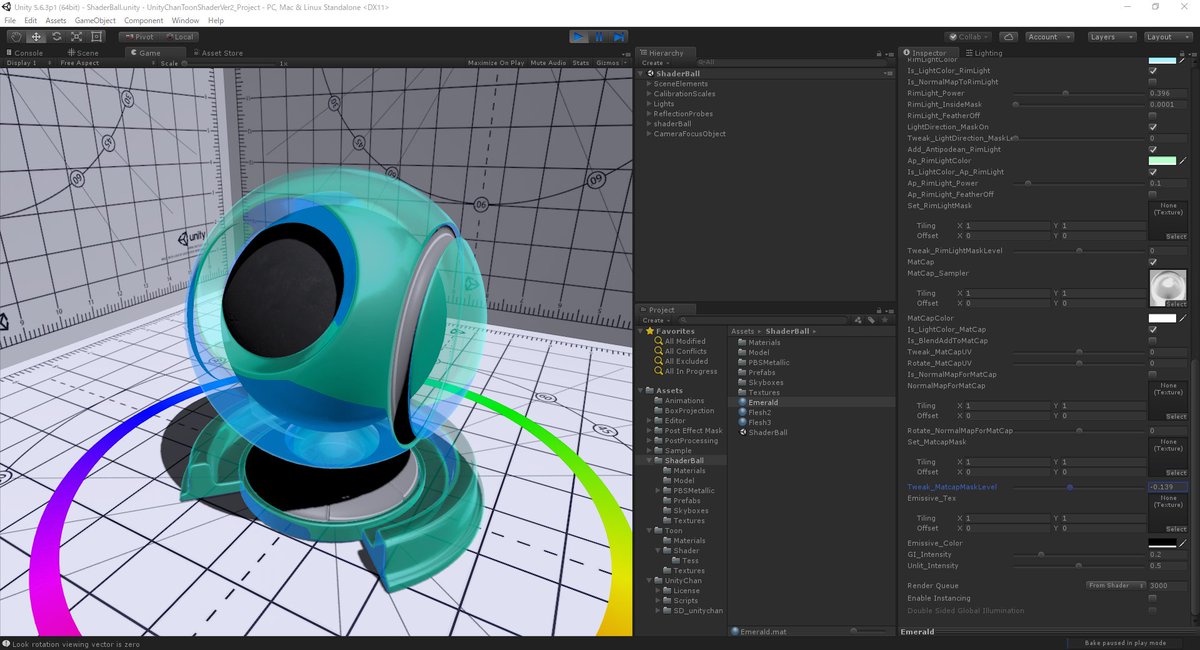Open the Emissive_Color swatch
Image resolution: width=1200 pixels, height=650 pixels.
pos(1162,543)
